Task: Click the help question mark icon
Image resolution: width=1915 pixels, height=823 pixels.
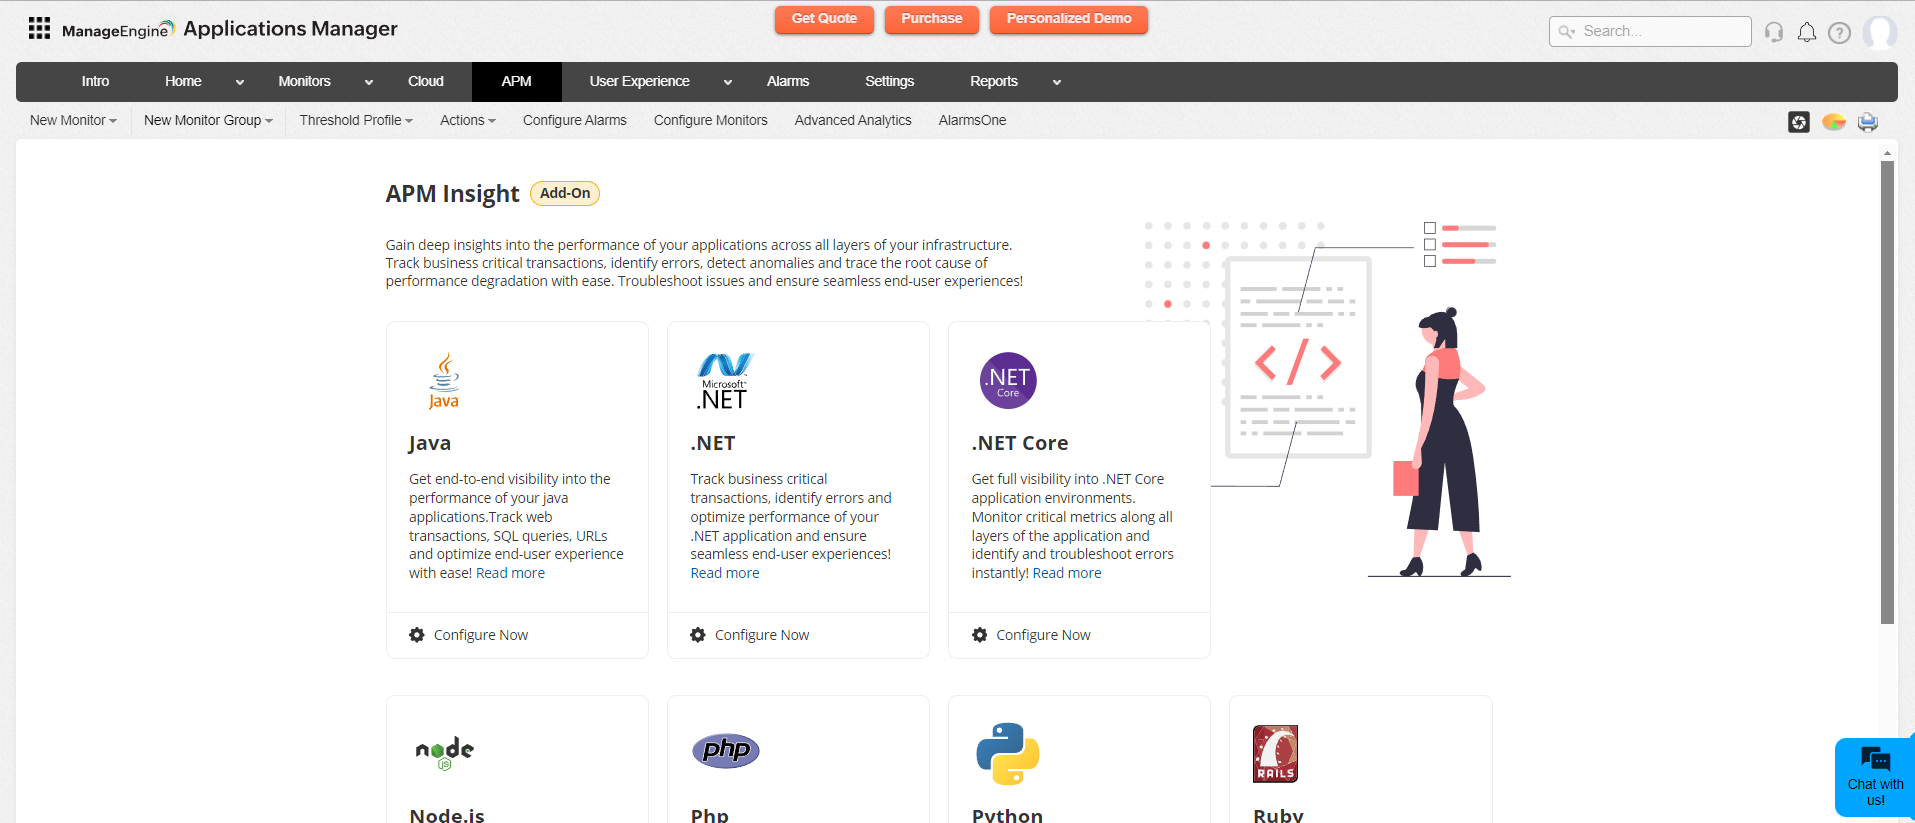Action: point(1839,32)
